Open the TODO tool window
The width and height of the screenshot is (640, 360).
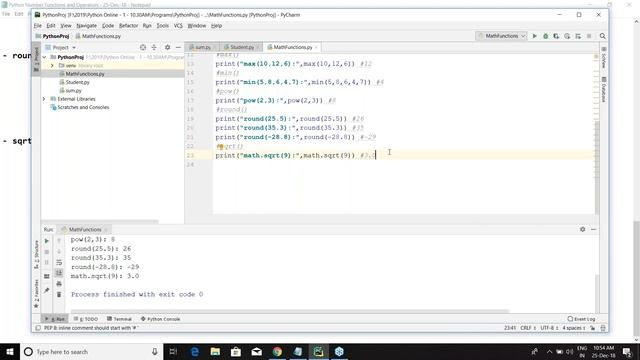(86, 319)
